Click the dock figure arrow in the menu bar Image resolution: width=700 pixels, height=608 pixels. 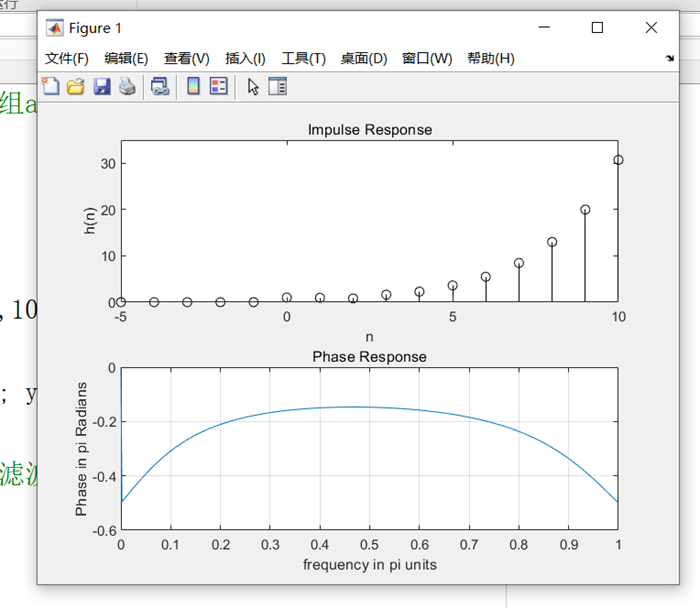coord(670,58)
